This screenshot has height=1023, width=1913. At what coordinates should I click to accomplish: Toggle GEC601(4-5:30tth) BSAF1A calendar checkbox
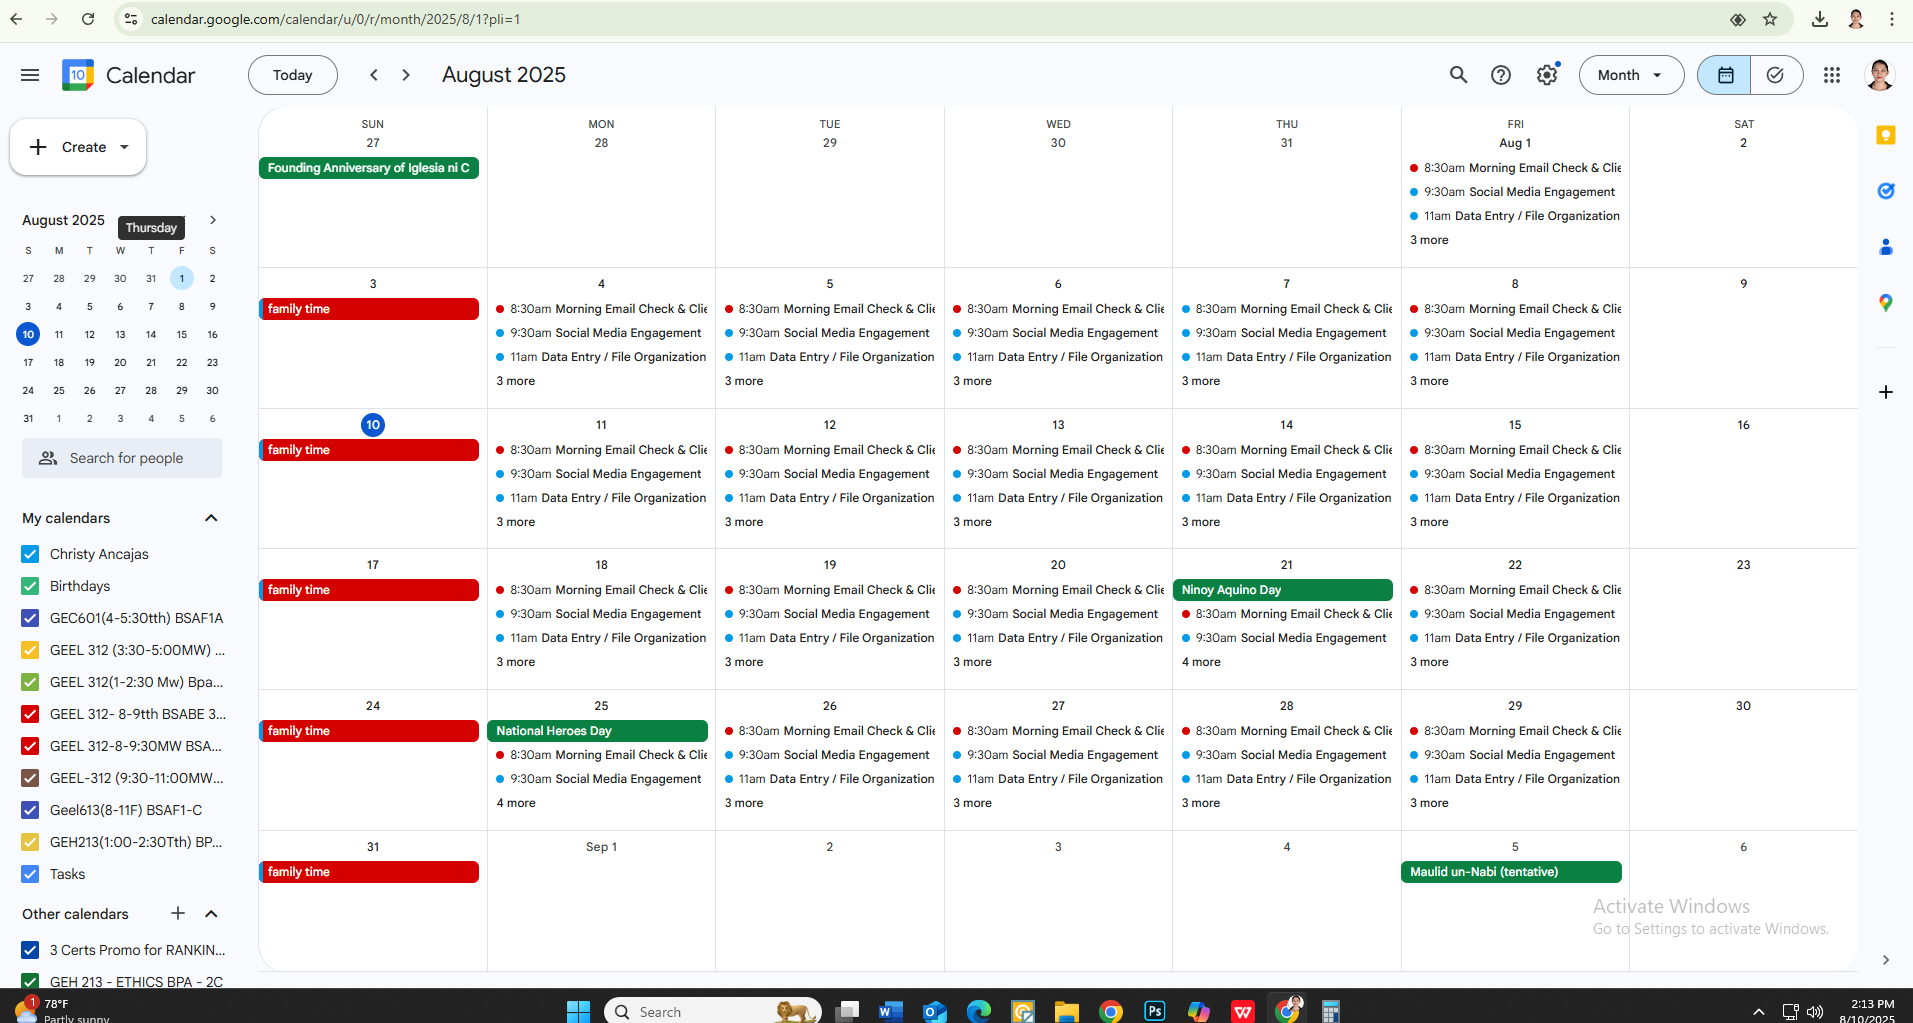30,618
